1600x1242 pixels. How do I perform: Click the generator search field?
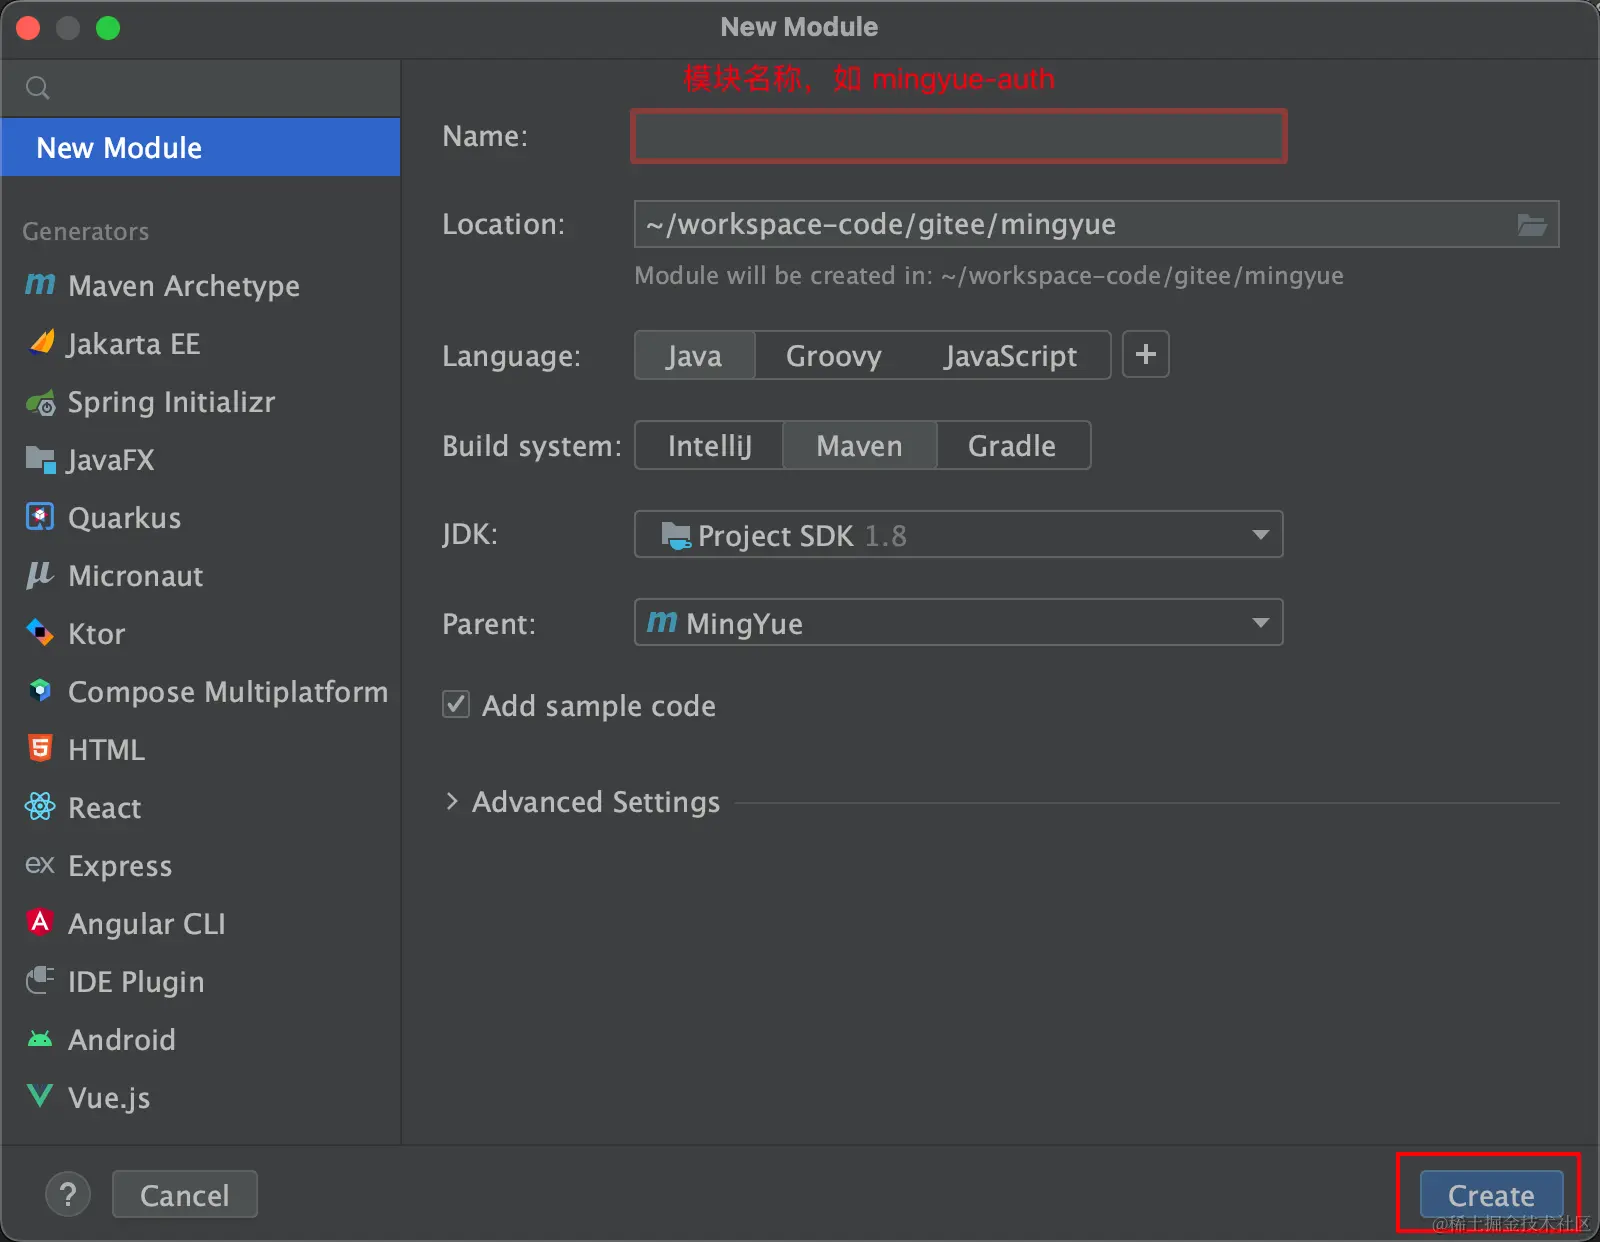(200, 88)
